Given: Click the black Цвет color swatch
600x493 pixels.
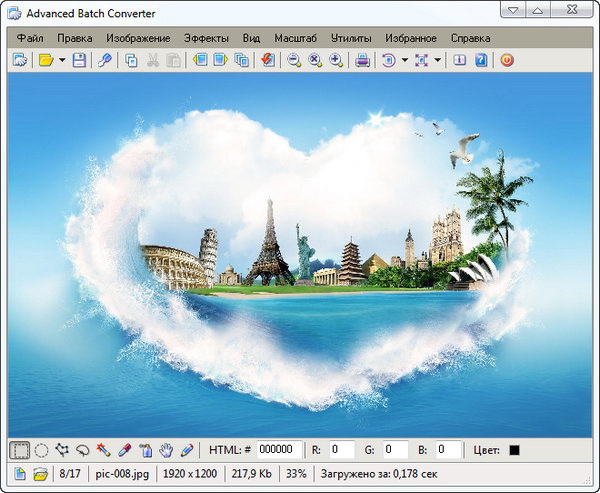Looking at the screenshot, I should [x=514, y=450].
